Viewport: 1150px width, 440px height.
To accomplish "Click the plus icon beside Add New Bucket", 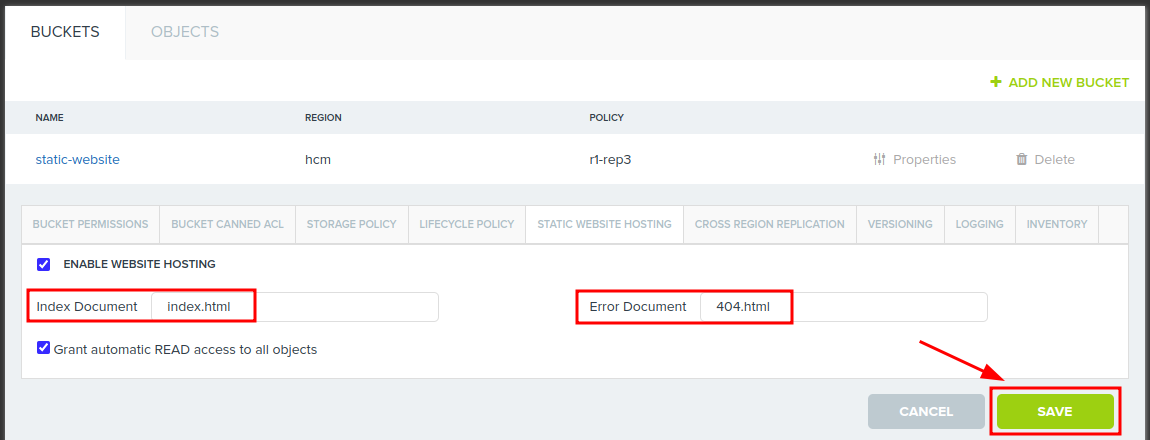I will [x=995, y=82].
